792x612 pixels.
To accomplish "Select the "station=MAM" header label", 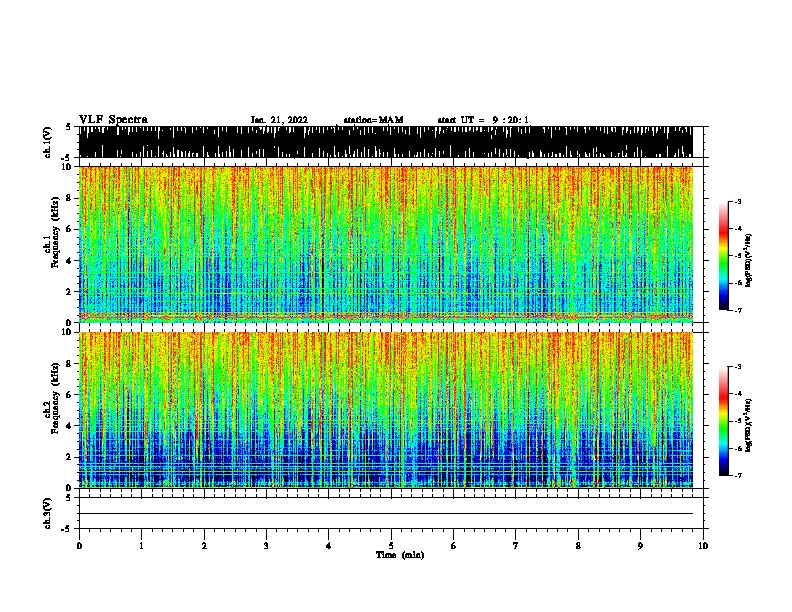I will pos(373,120).
